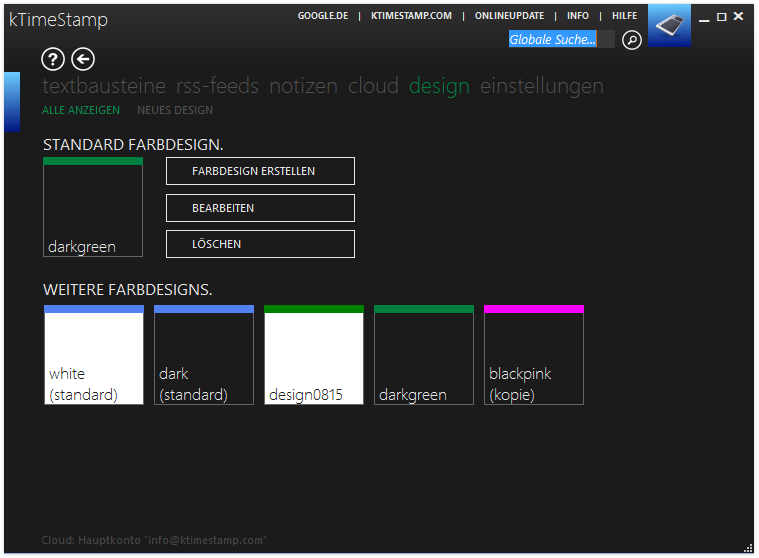Click the BEARBEITEN button
This screenshot has height=558, width=759.
pos(260,208)
